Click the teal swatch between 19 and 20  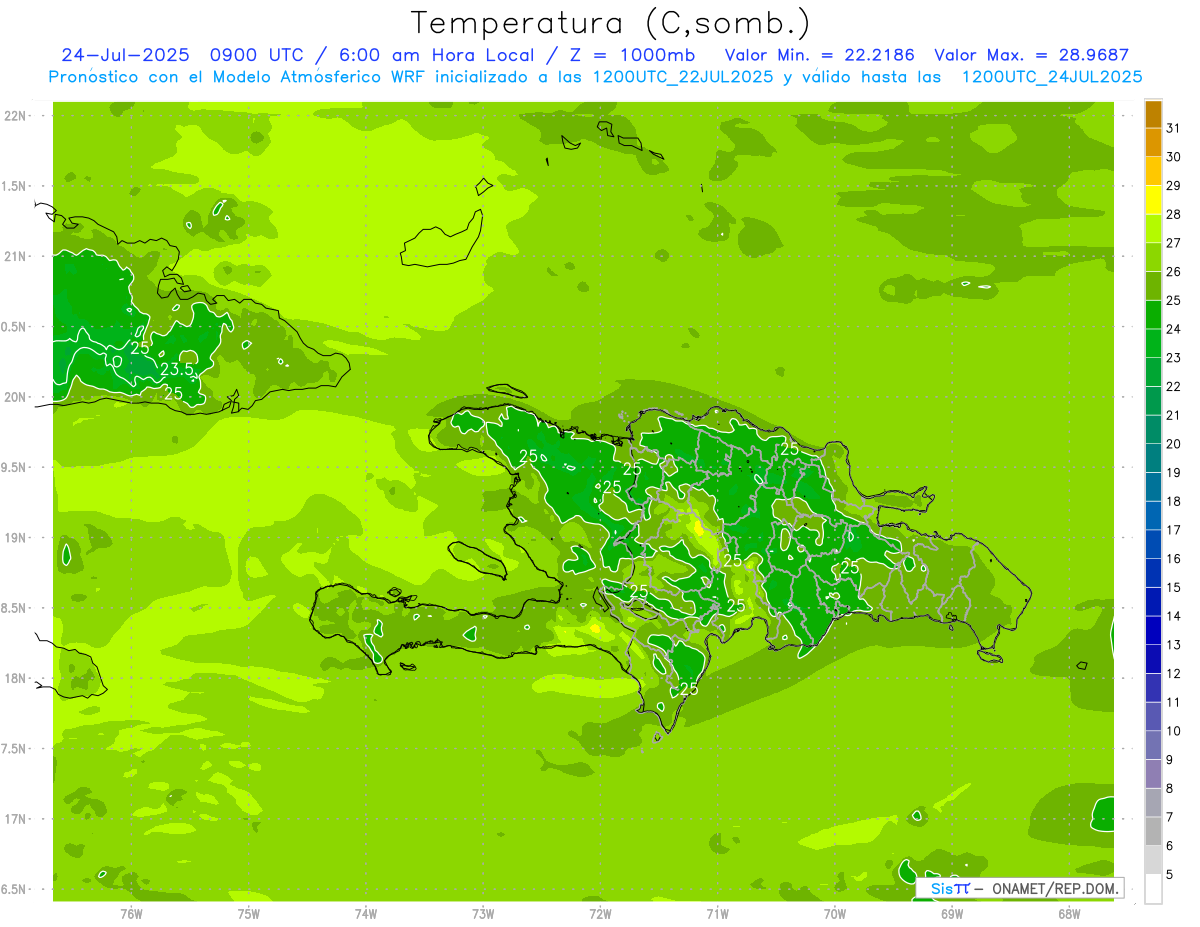1153,459
